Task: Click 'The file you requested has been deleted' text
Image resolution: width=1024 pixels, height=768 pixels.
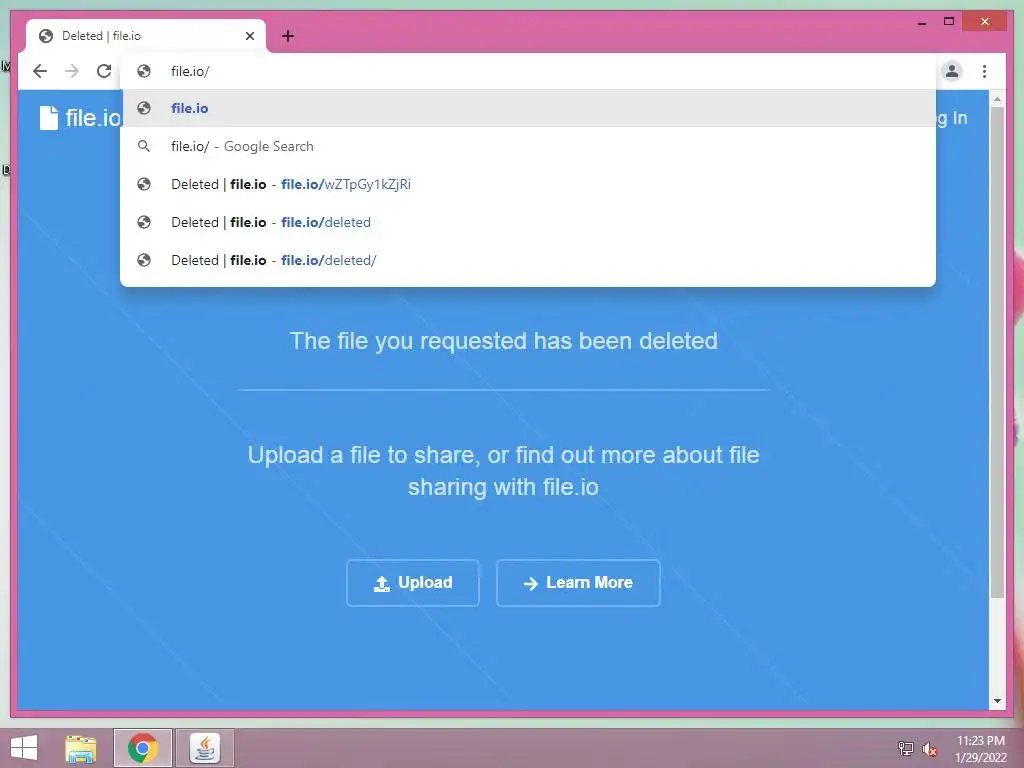Action: coord(504,341)
